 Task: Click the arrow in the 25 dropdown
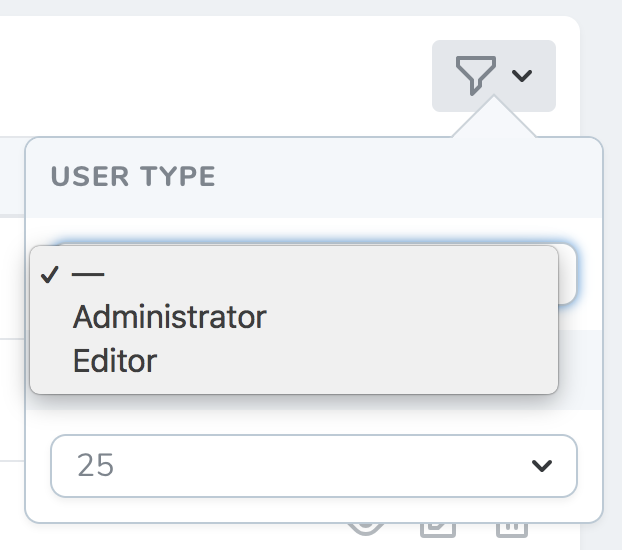click(542, 465)
